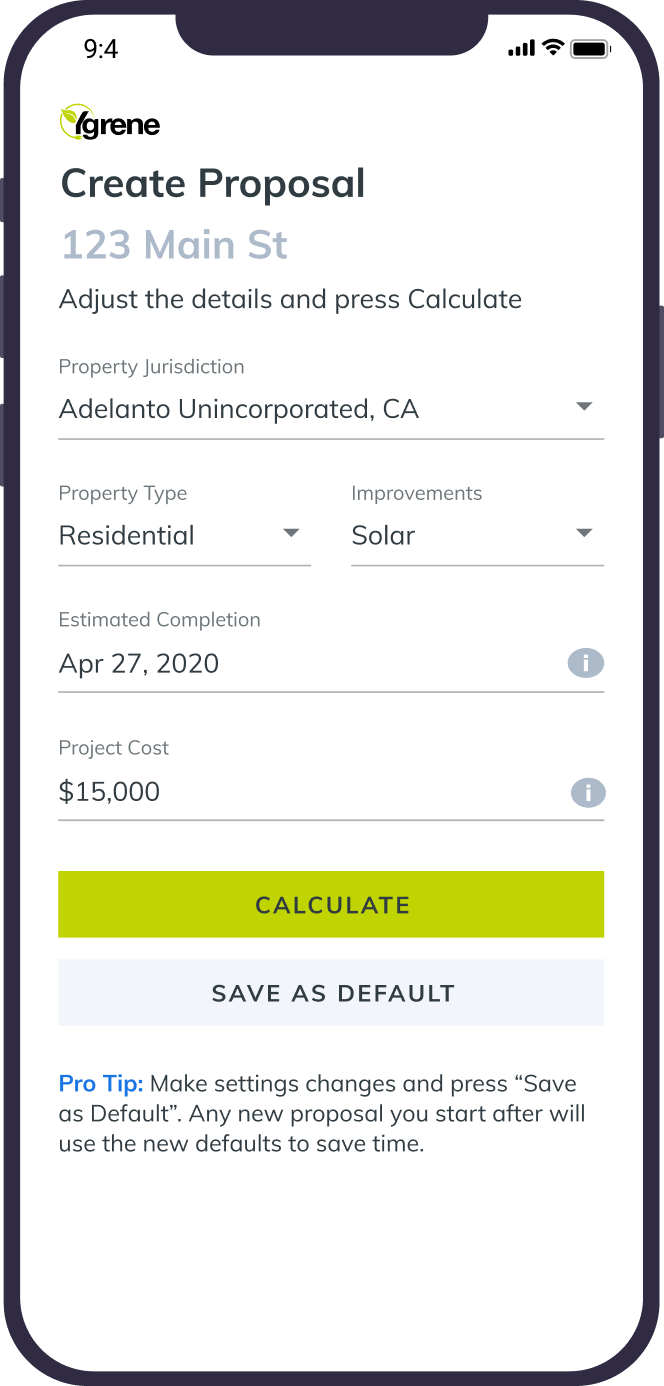Expand the Improvements dropdown arrow

click(585, 533)
